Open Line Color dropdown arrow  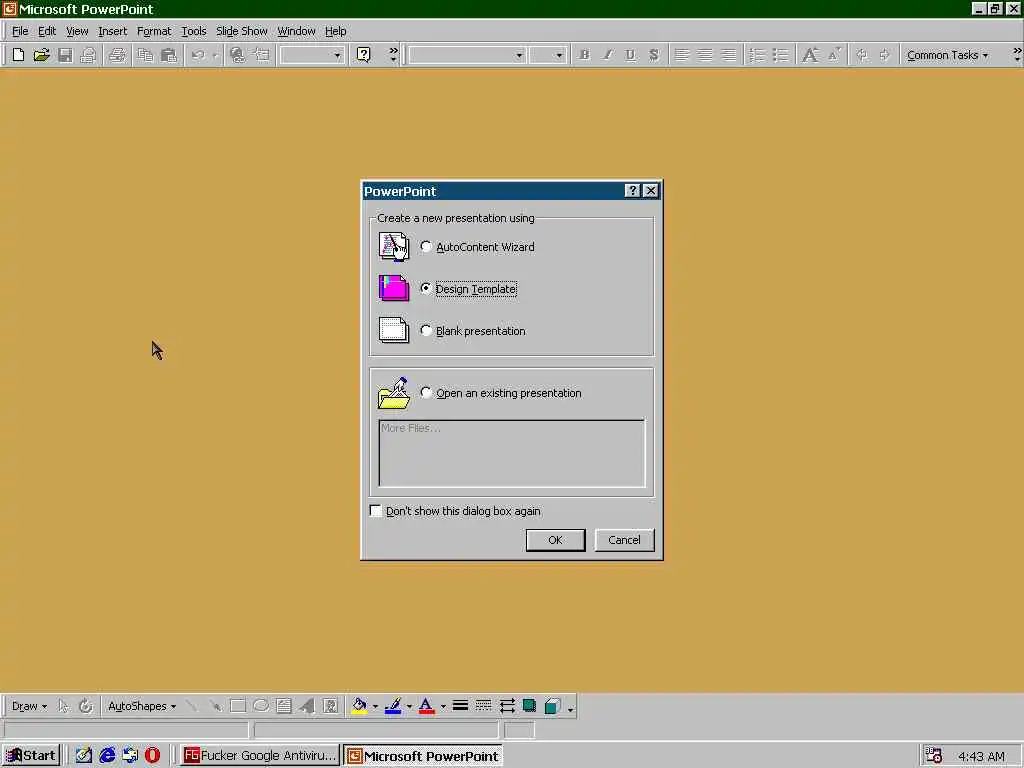(x=409, y=706)
